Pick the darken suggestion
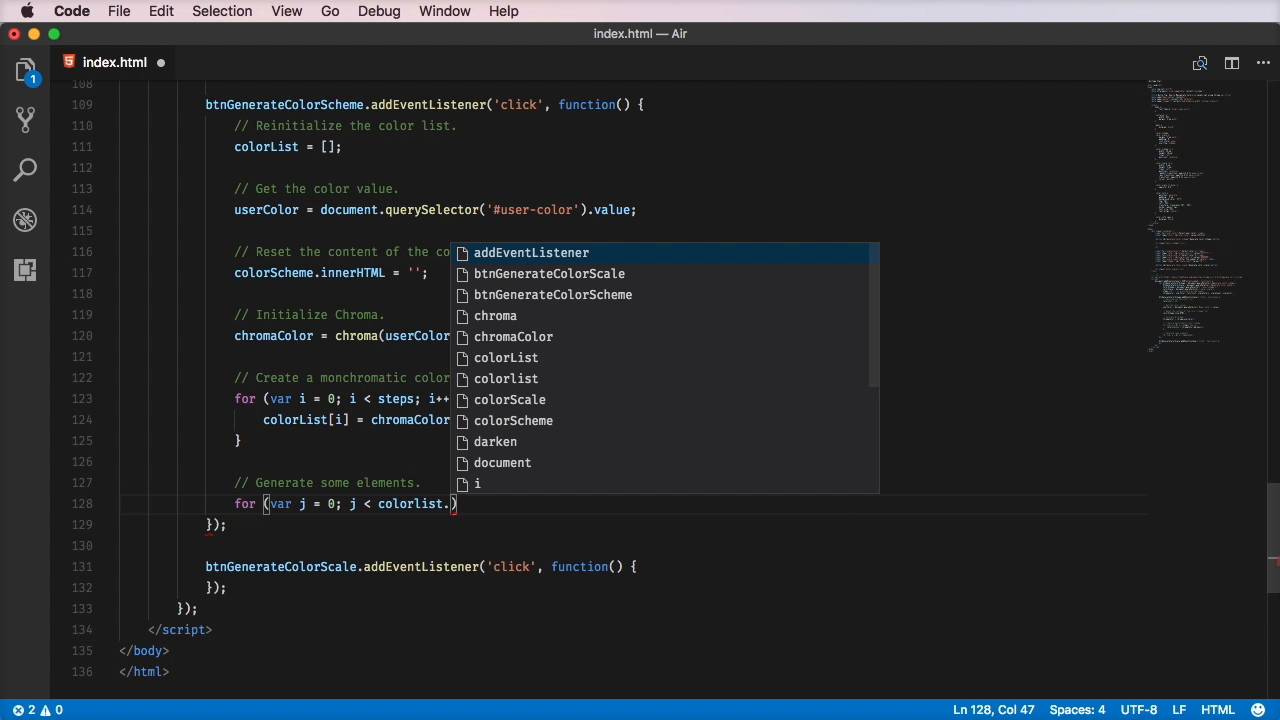 click(664, 442)
